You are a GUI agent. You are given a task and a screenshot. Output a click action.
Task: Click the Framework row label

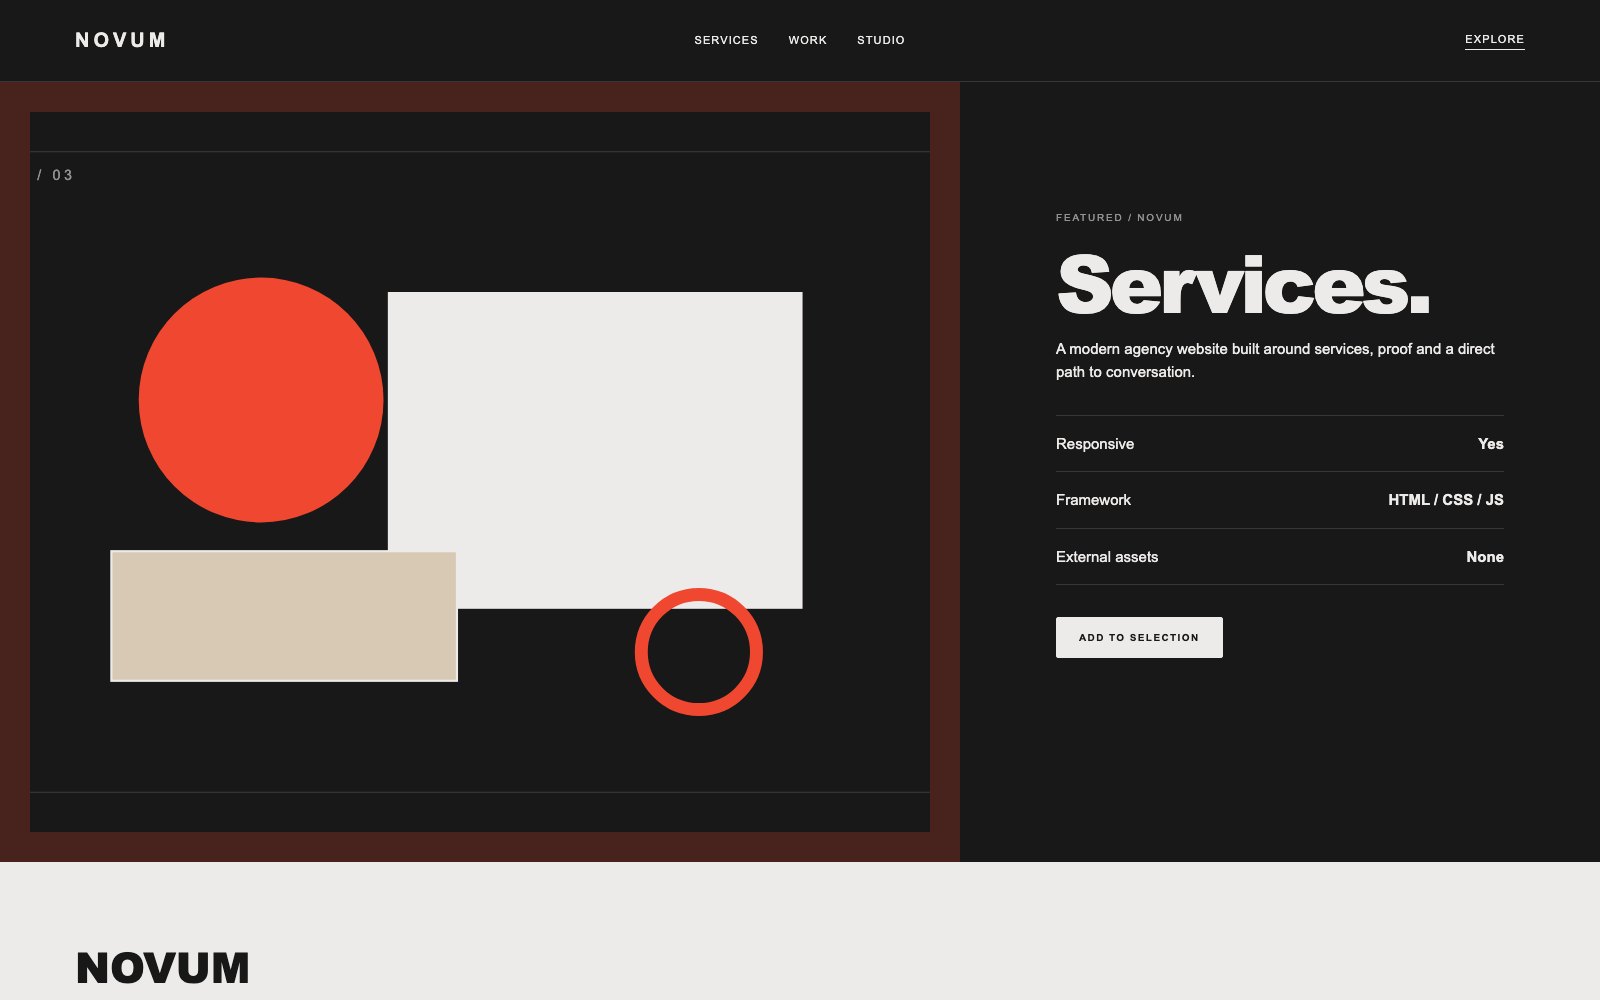click(1093, 500)
